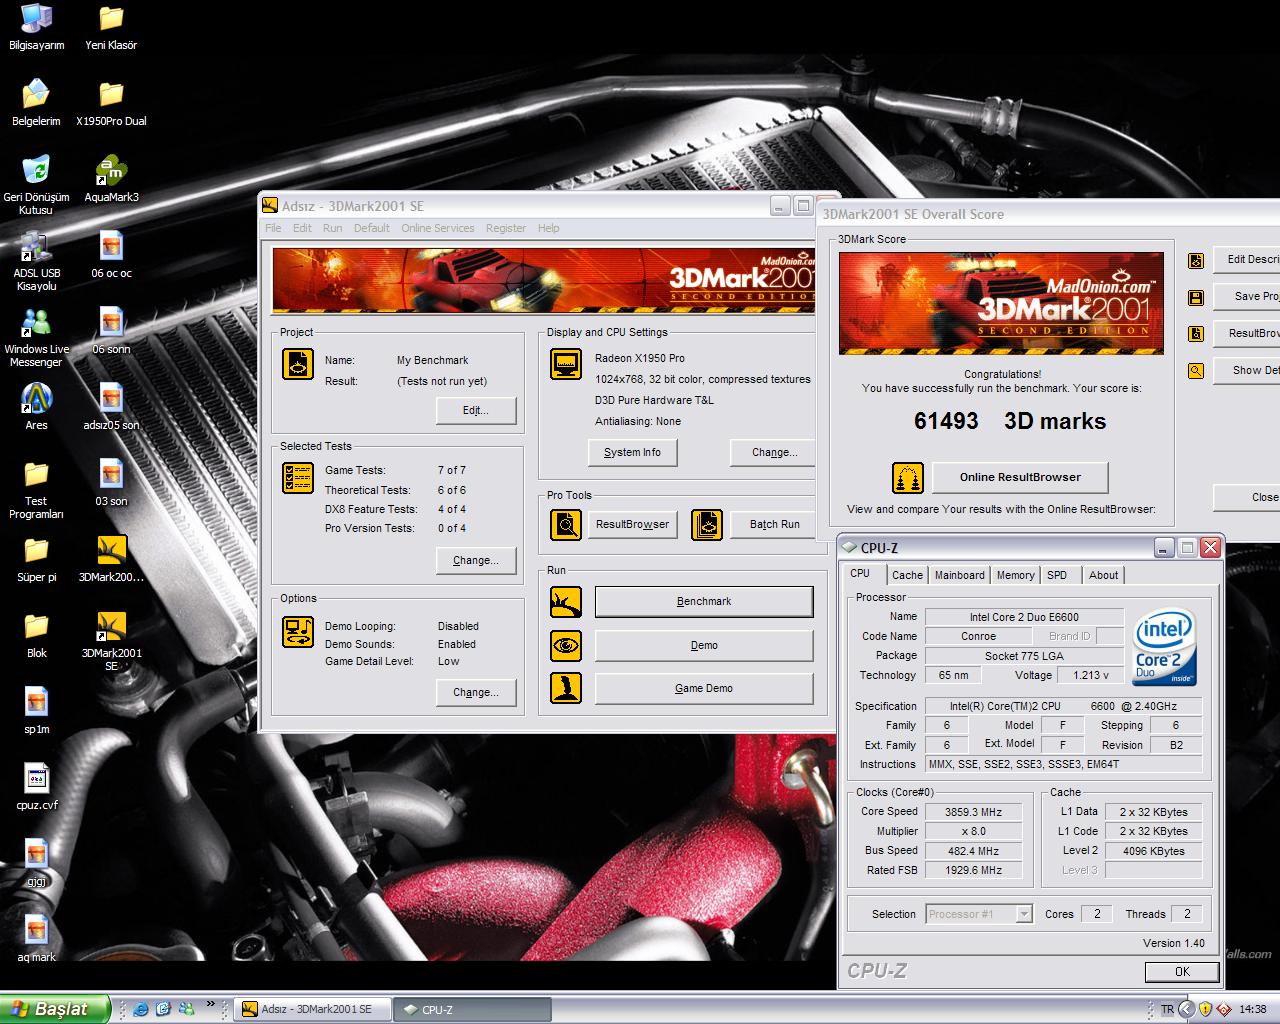
Task: Click the Display and CPU Settings monitor icon
Action: pyautogui.click(x=566, y=364)
